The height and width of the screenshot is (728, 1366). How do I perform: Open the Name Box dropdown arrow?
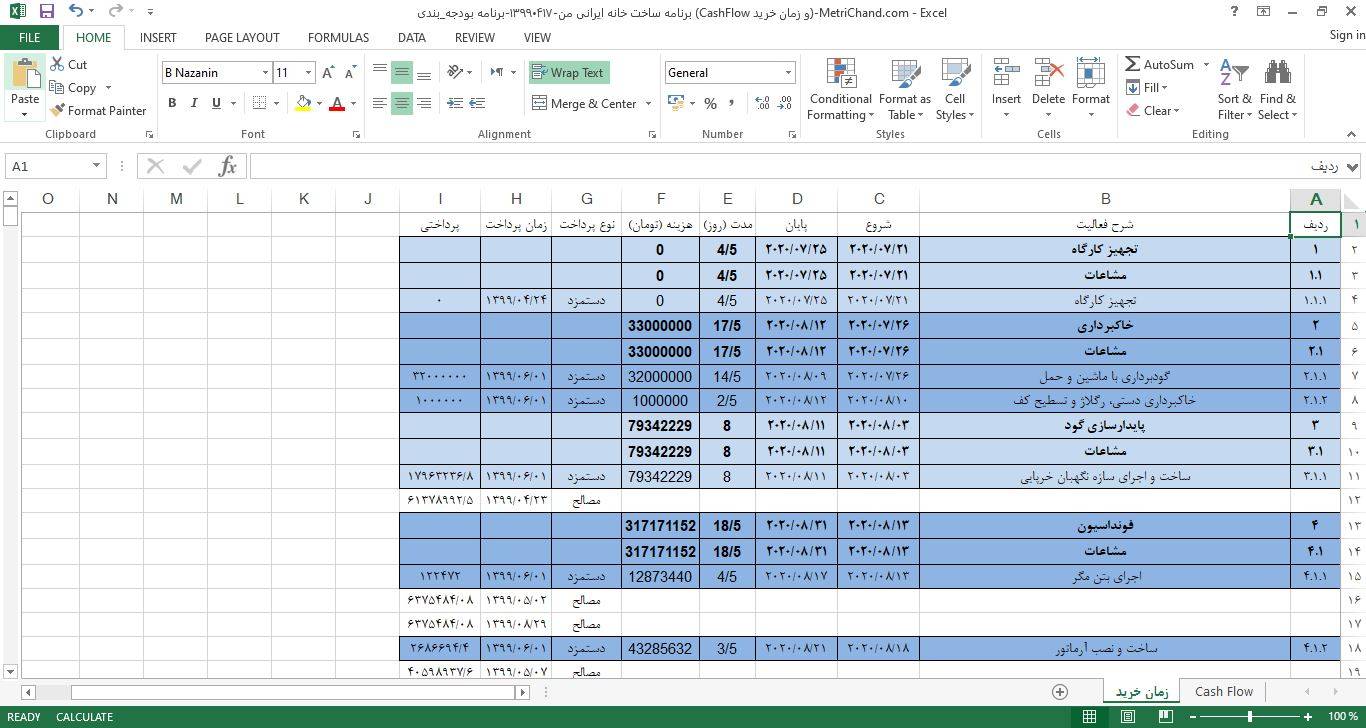[x=96, y=166]
